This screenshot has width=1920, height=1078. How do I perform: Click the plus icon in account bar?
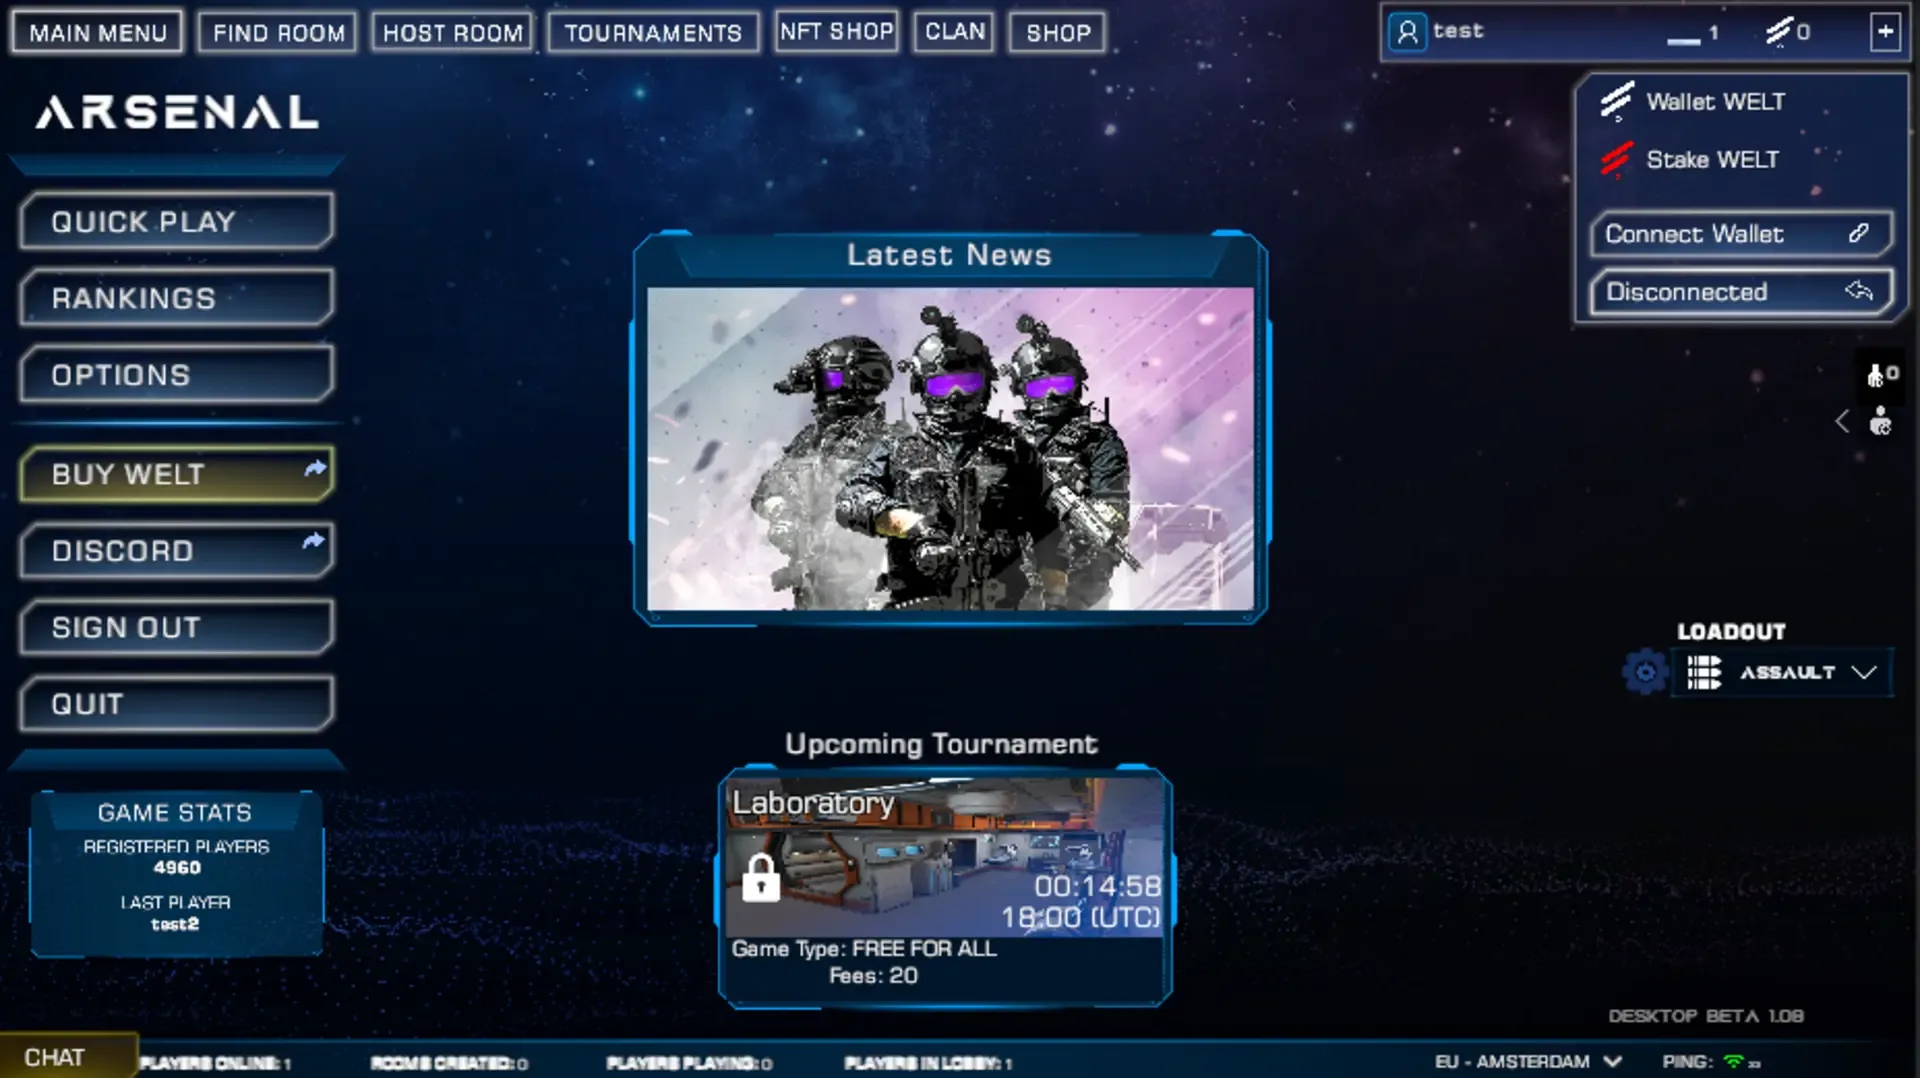tap(1885, 32)
